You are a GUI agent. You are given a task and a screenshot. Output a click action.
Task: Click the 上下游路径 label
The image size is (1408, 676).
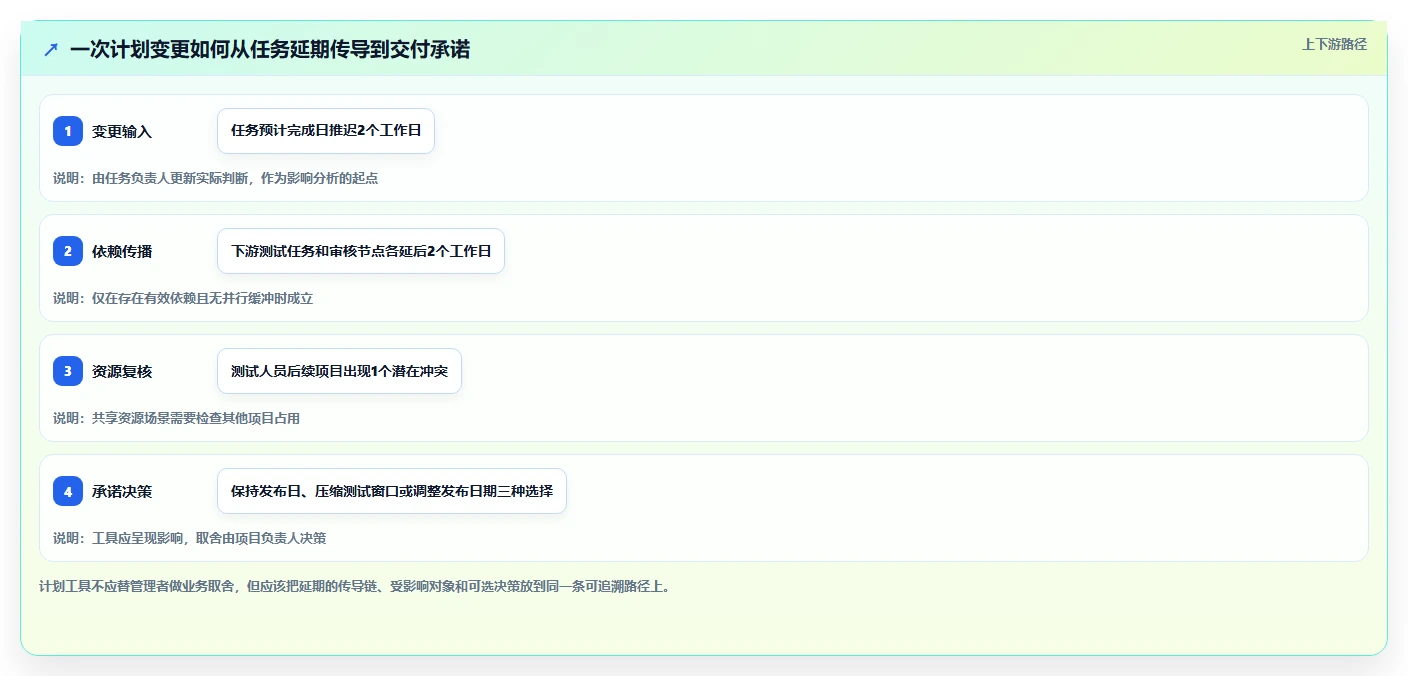click(1334, 44)
